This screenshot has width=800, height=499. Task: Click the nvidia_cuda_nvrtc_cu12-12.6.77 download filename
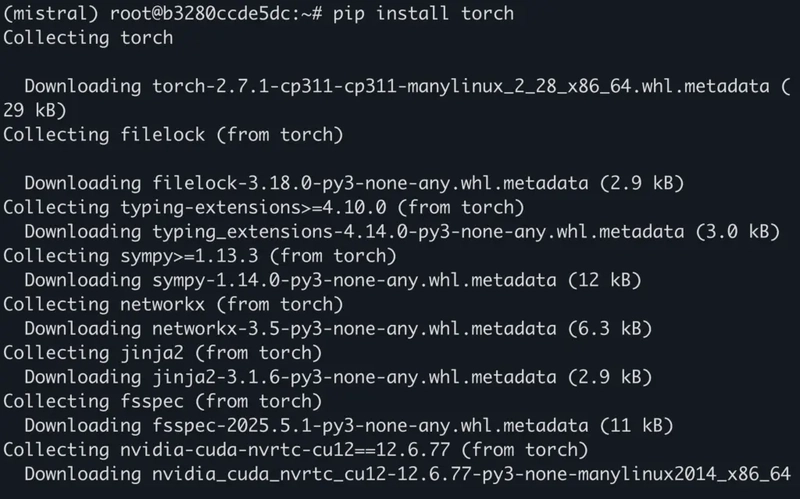[472, 472]
